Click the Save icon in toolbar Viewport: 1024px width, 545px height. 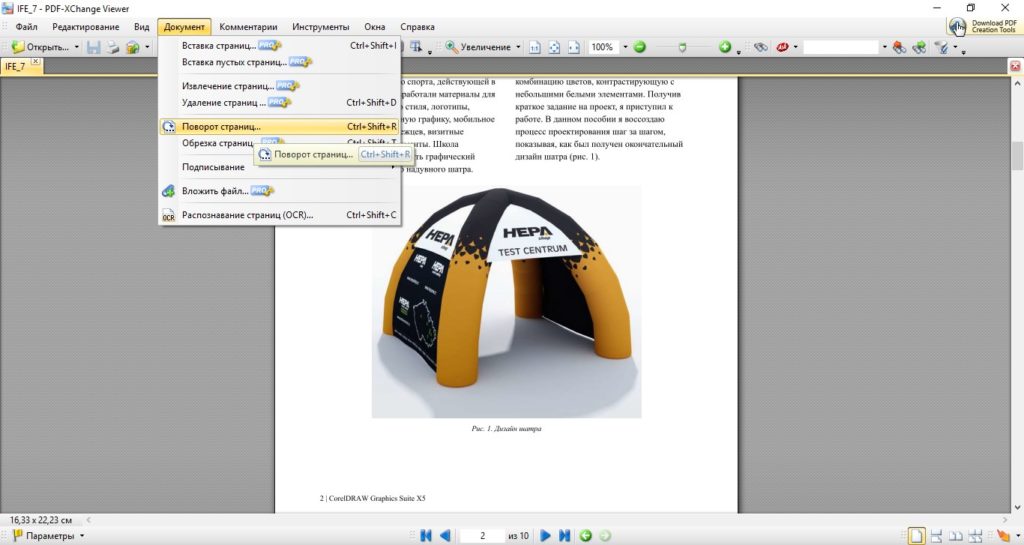pyautogui.click(x=93, y=47)
